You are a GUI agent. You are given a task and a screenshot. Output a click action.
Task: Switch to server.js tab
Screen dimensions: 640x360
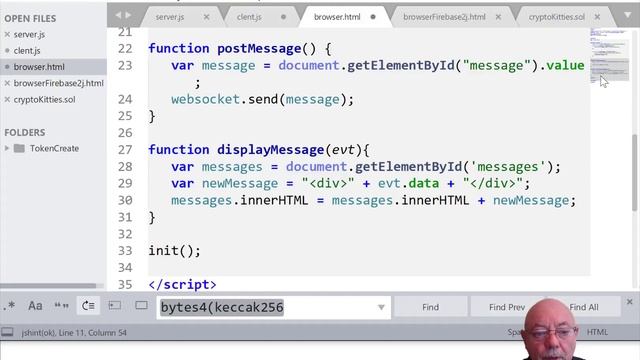[x=170, y=17]
